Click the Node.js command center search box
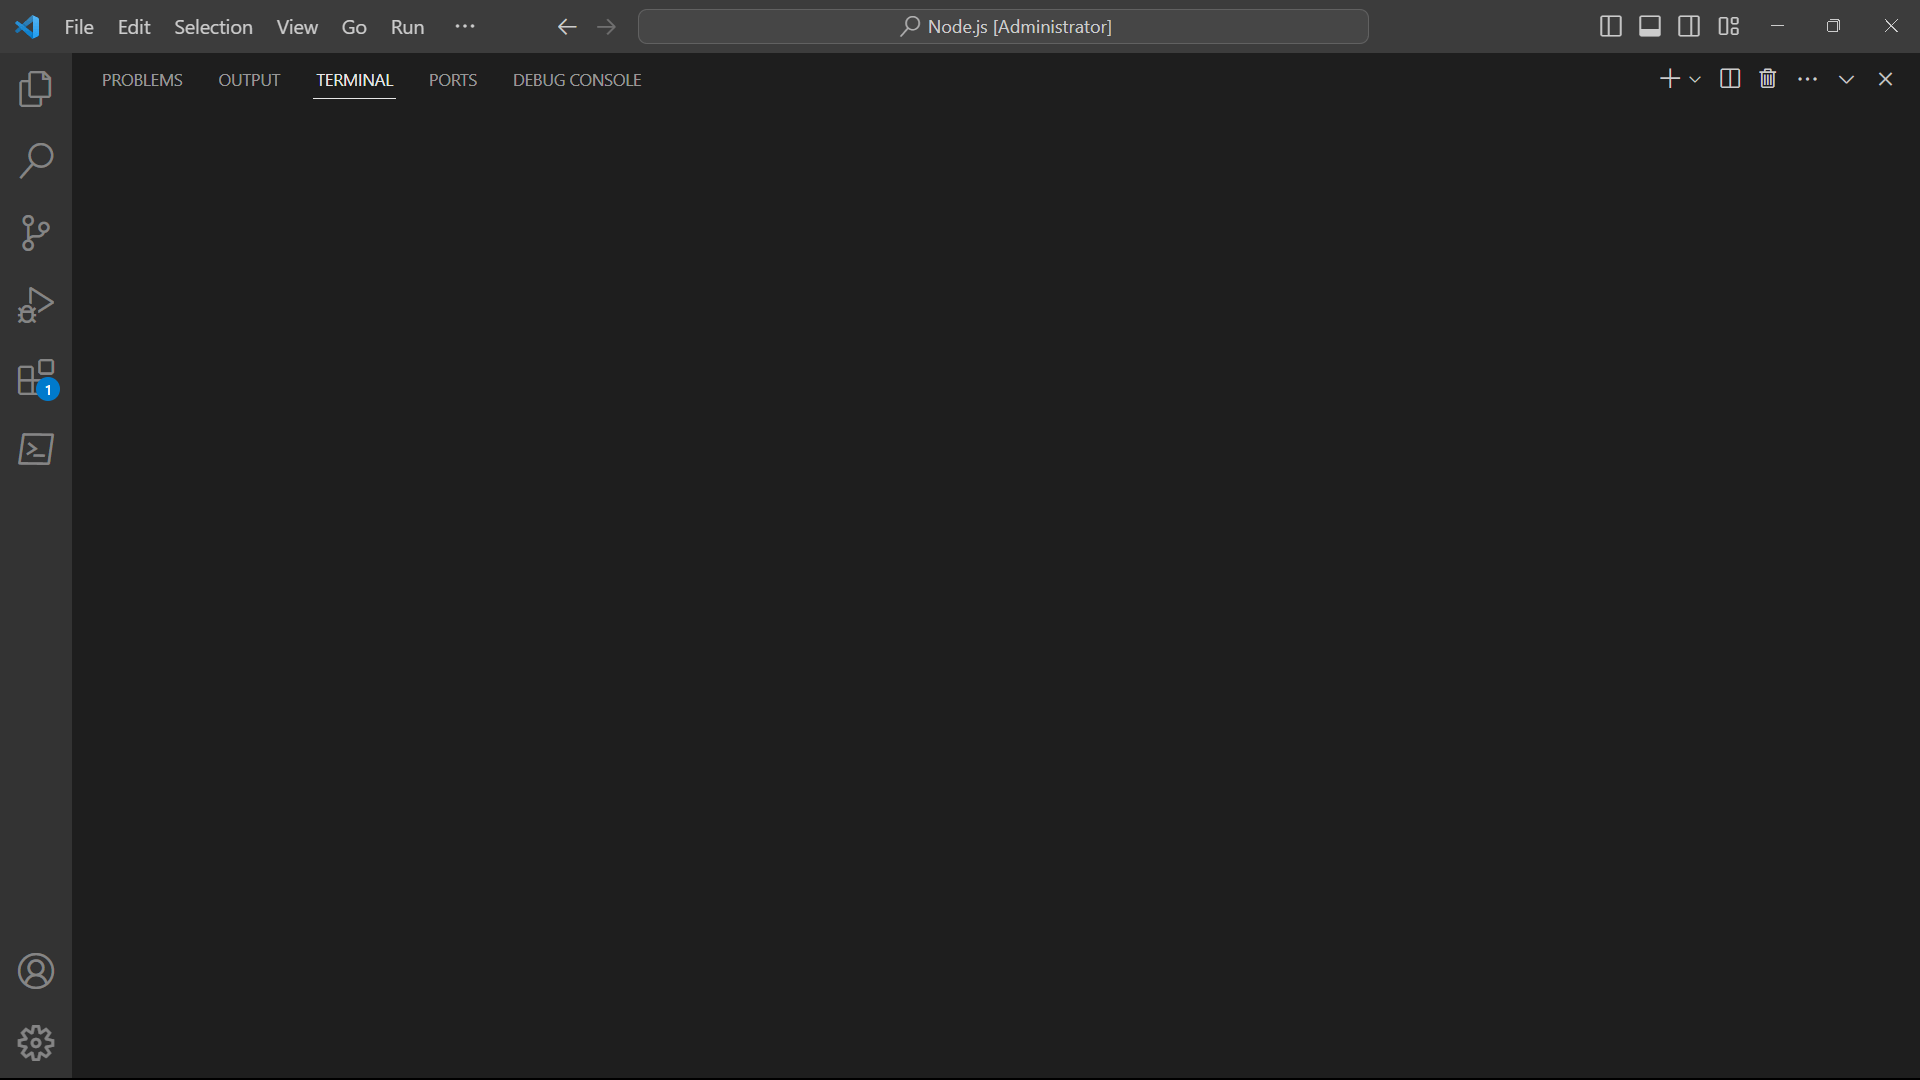This screenshot has width=1920, height=1080. pyautogui.click(x=1003, y=27)
